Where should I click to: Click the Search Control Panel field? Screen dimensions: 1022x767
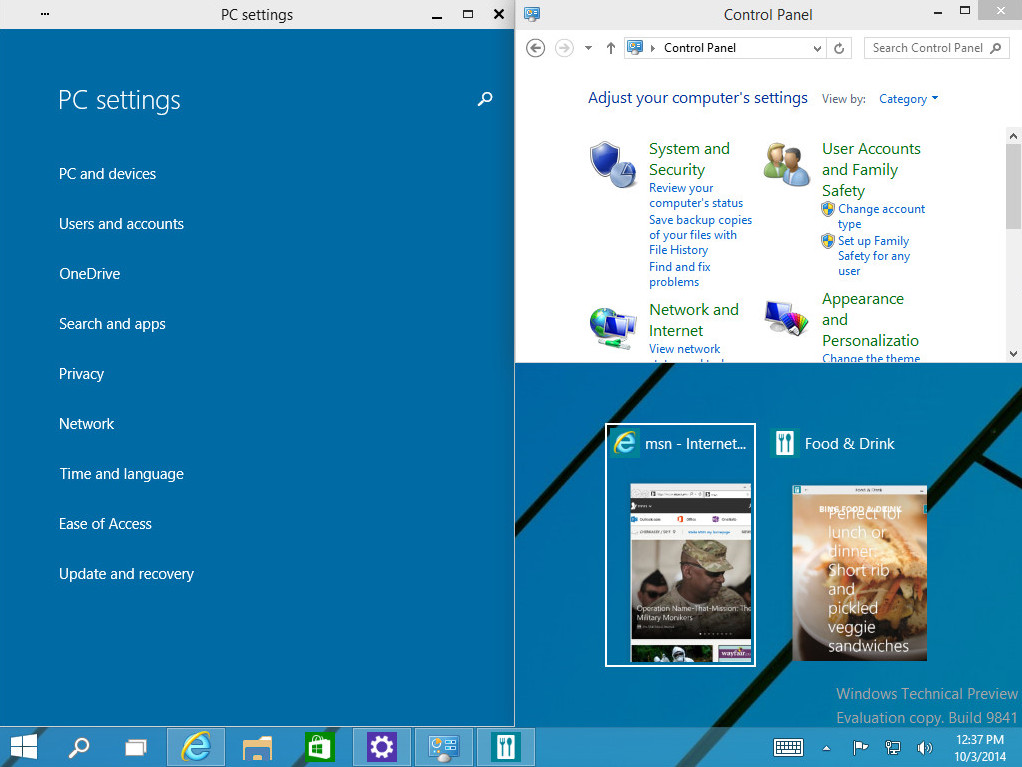click(937, 48)
